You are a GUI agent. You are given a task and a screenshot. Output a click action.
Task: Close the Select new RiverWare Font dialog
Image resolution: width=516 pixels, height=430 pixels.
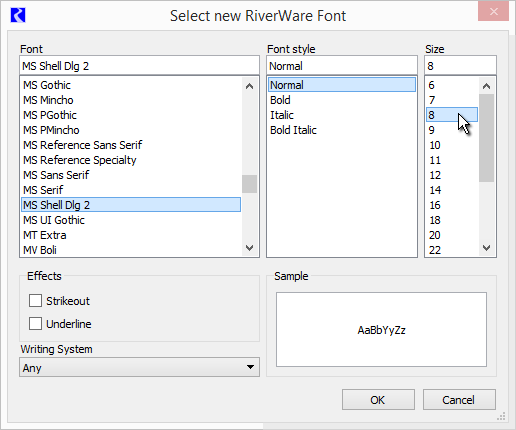pyautogui.click(x=493, y=12)
